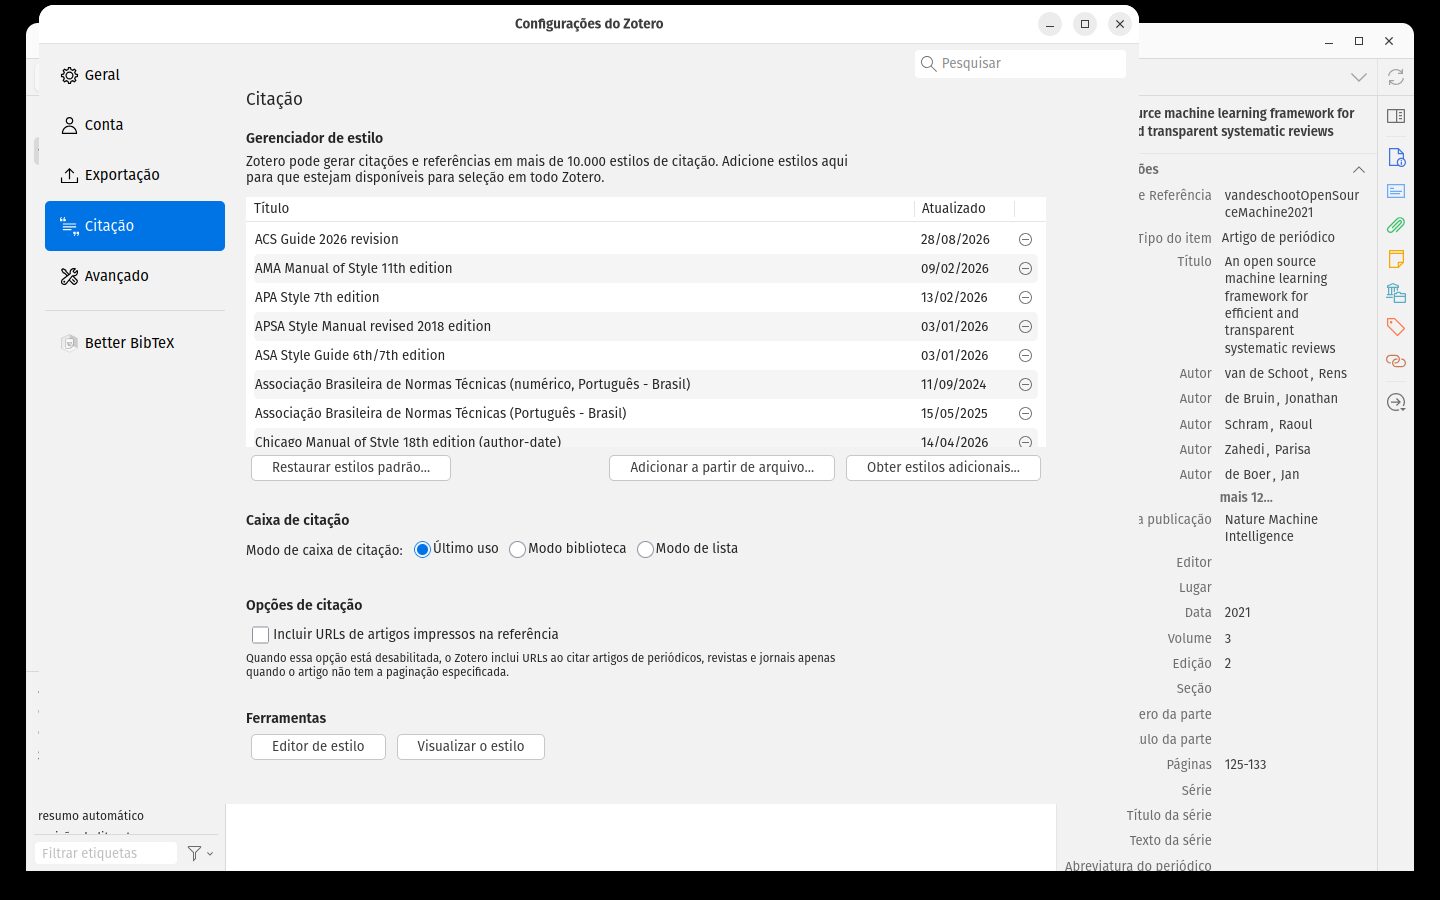Click the Conta person icon
Viewport: 1440px width, 900px height.
(x=69, y=125)
